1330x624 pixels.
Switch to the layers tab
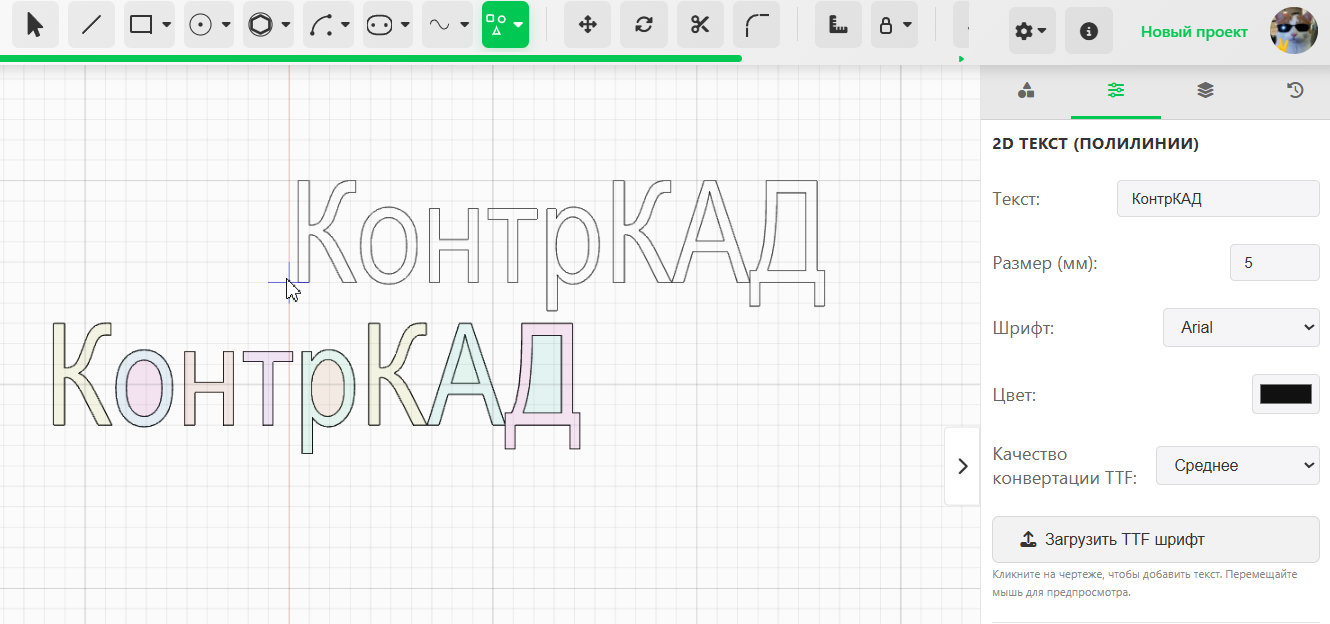click(x=1205, y=91)
